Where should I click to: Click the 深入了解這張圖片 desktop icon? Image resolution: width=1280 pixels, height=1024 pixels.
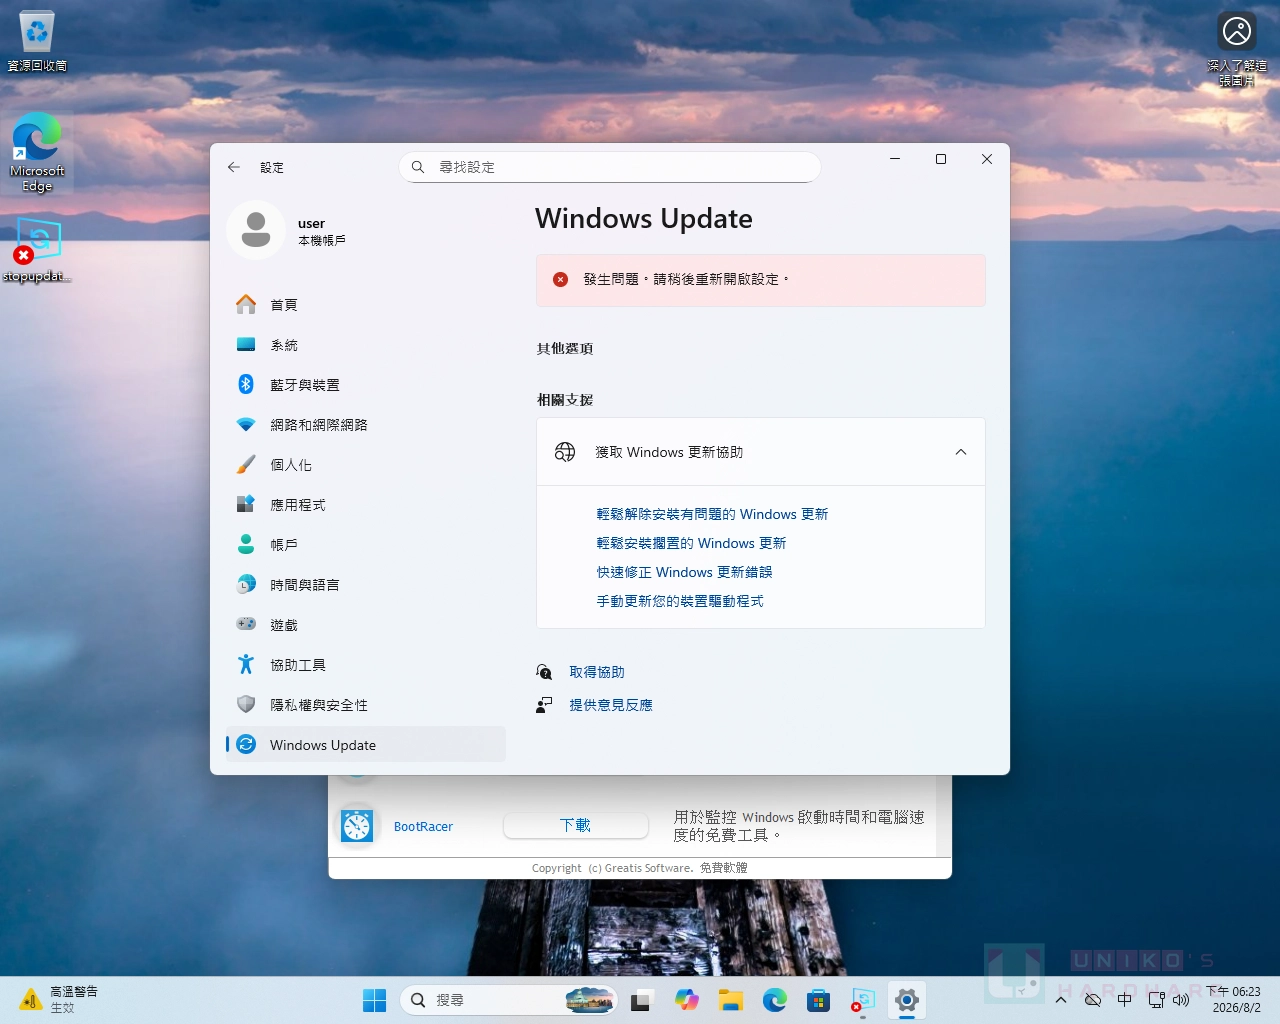1237,49
